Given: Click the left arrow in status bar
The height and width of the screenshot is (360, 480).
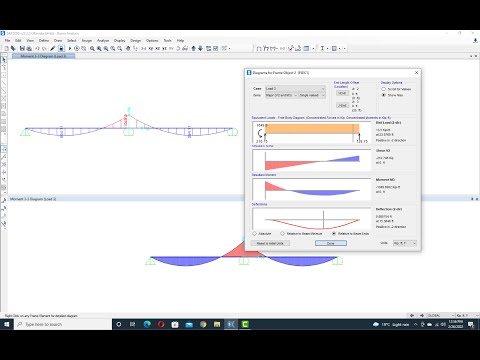Looking at the screenshot, I should tap(412, 315).
